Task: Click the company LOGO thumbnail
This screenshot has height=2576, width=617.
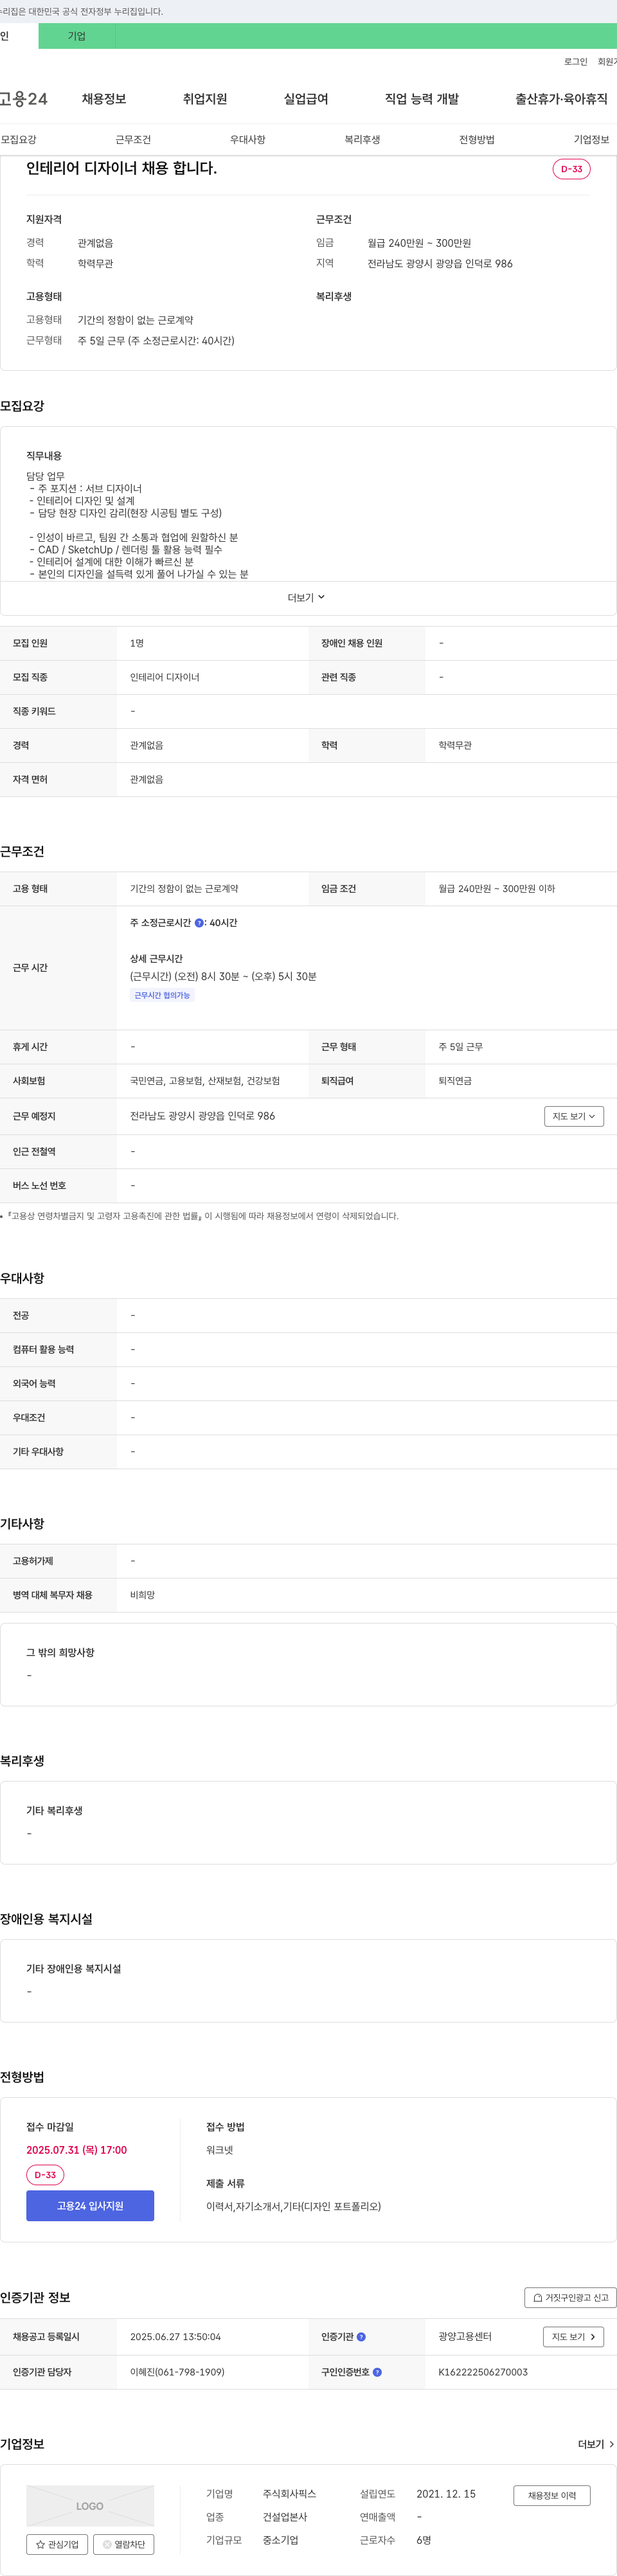Action: pyautogui.click(x=90, y=2506)
